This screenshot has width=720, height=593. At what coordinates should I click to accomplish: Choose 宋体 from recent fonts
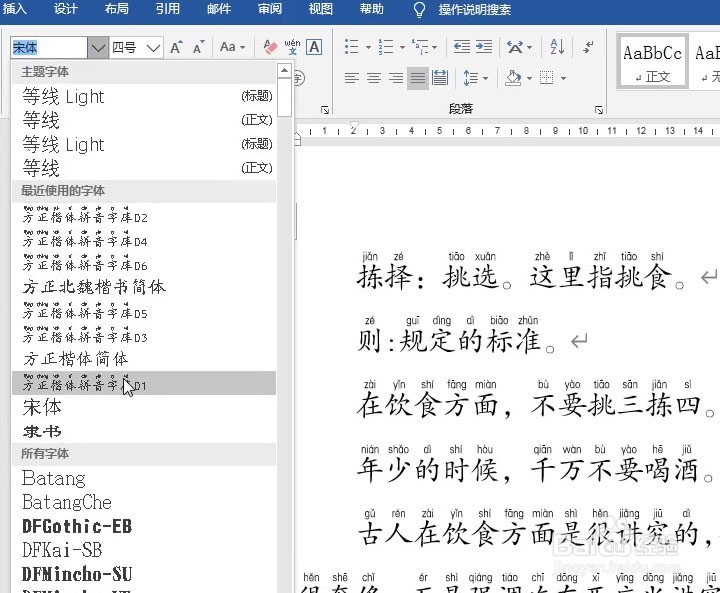point(144,407)
